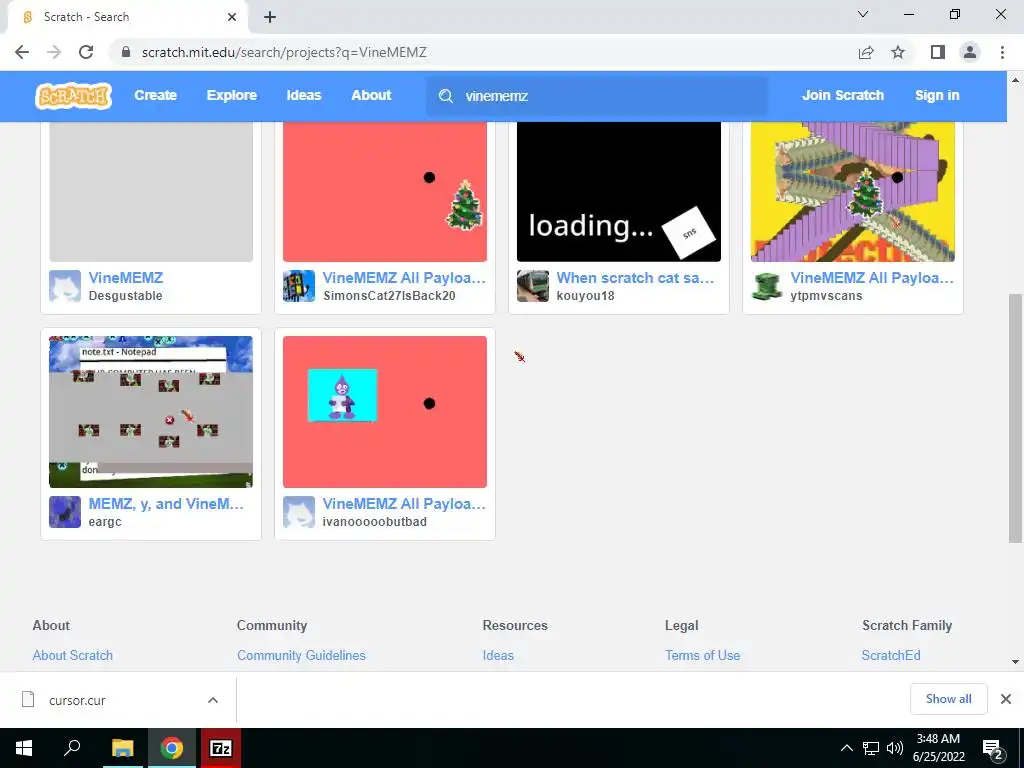Reload the page with the refresh icon
Screen dimensions: 1024x768
(86, 52)
